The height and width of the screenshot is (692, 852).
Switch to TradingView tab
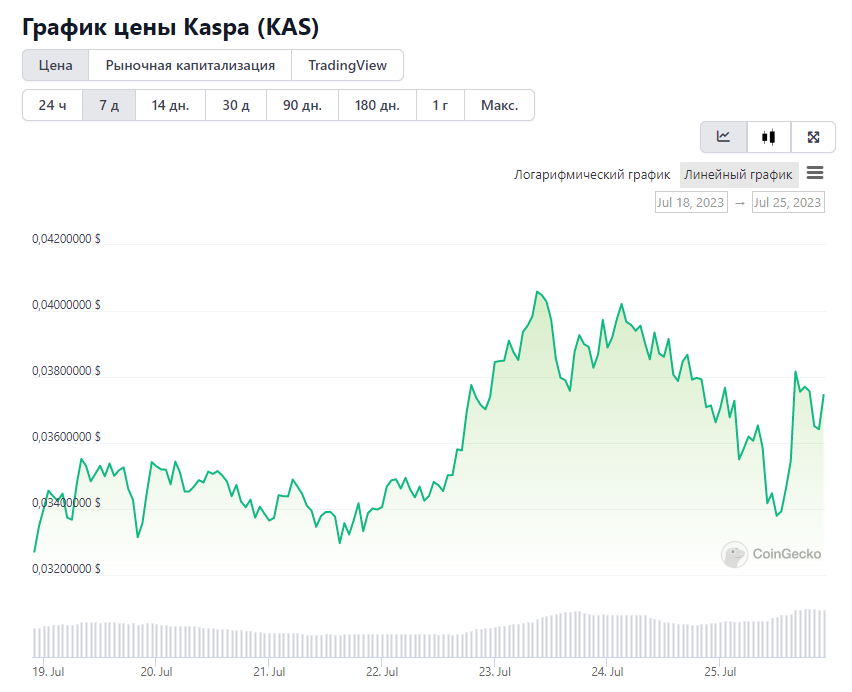click(x=348, y=65)
